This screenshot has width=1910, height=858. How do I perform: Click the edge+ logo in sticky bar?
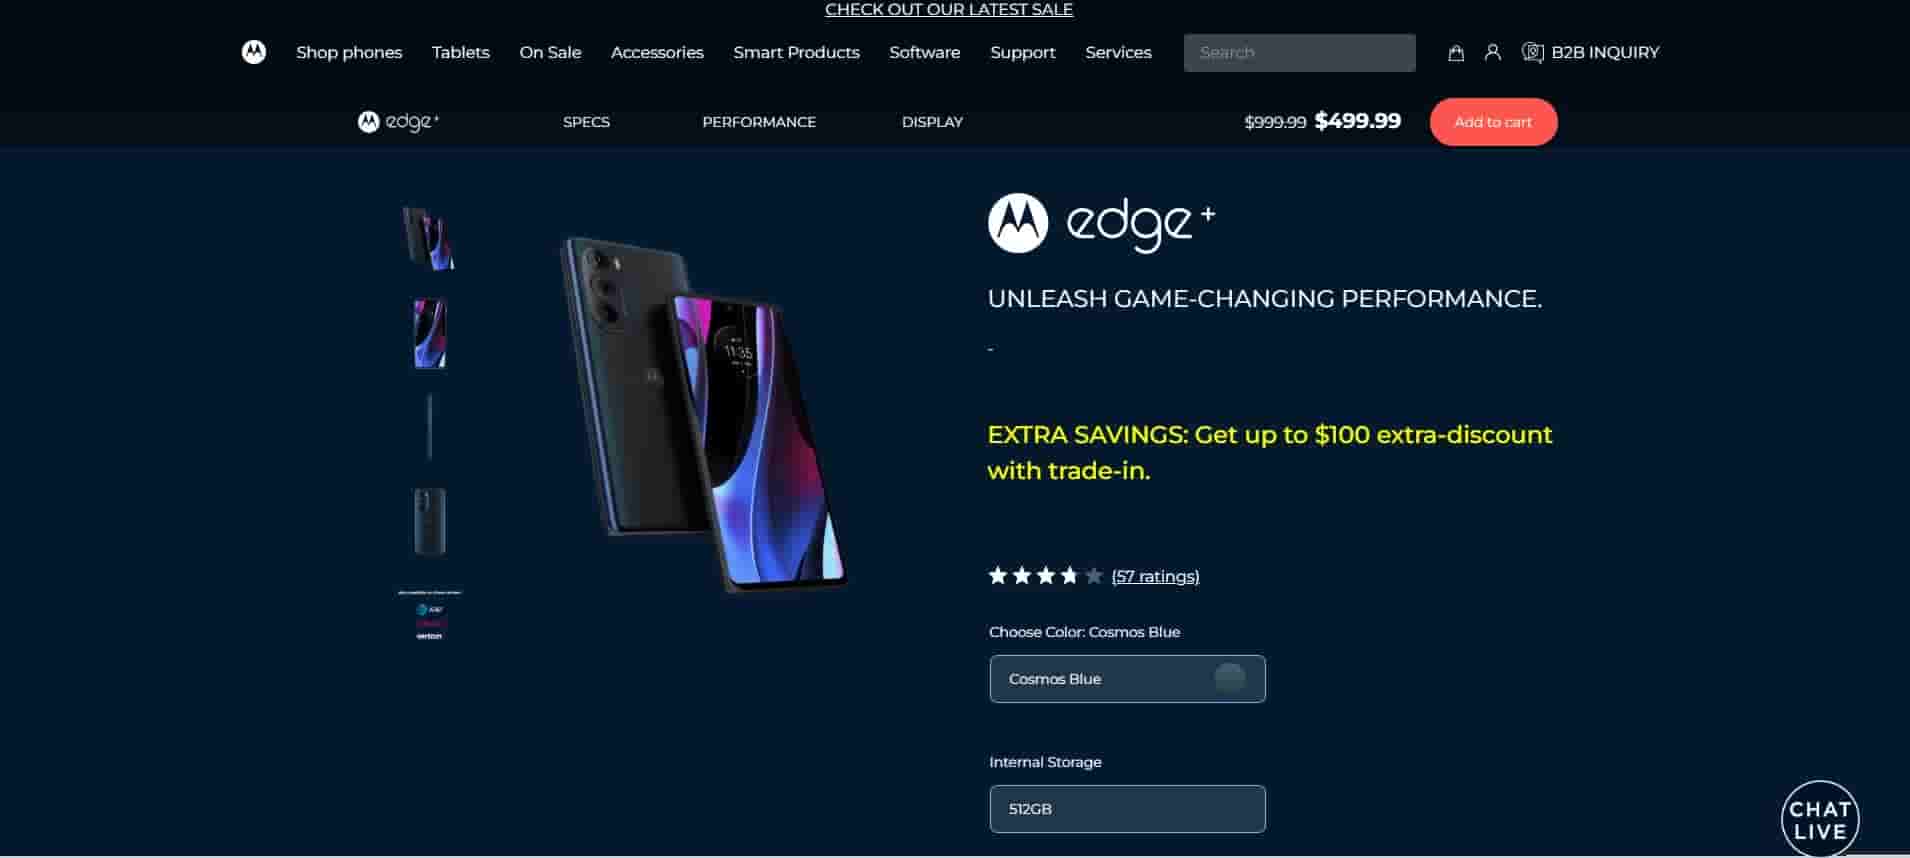coord(398,122)
